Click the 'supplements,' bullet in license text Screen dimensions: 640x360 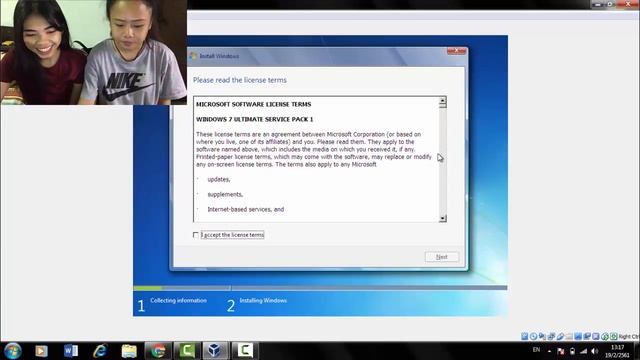point(225,194)
